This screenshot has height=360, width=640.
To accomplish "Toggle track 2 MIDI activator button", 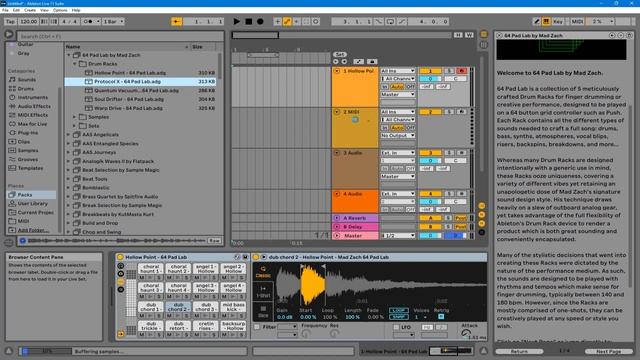I will pos(430,112).
